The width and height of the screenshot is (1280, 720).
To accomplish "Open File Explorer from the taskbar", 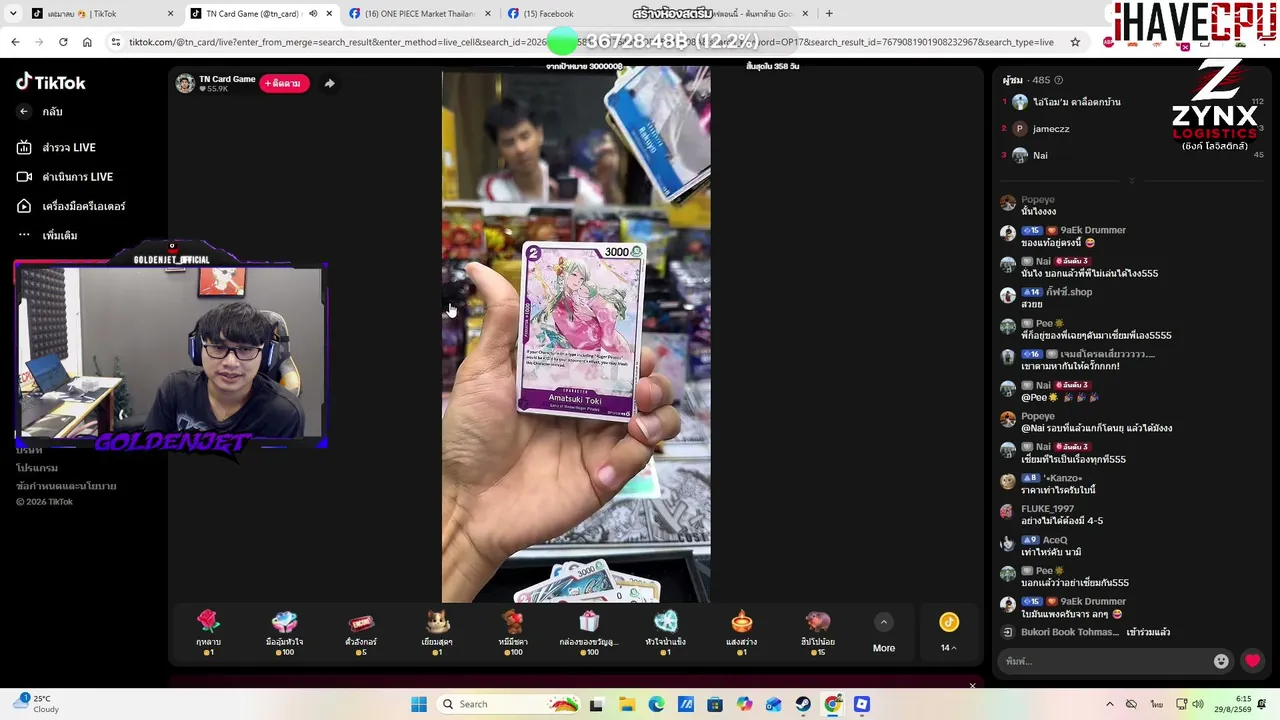I will pos(627,704).
